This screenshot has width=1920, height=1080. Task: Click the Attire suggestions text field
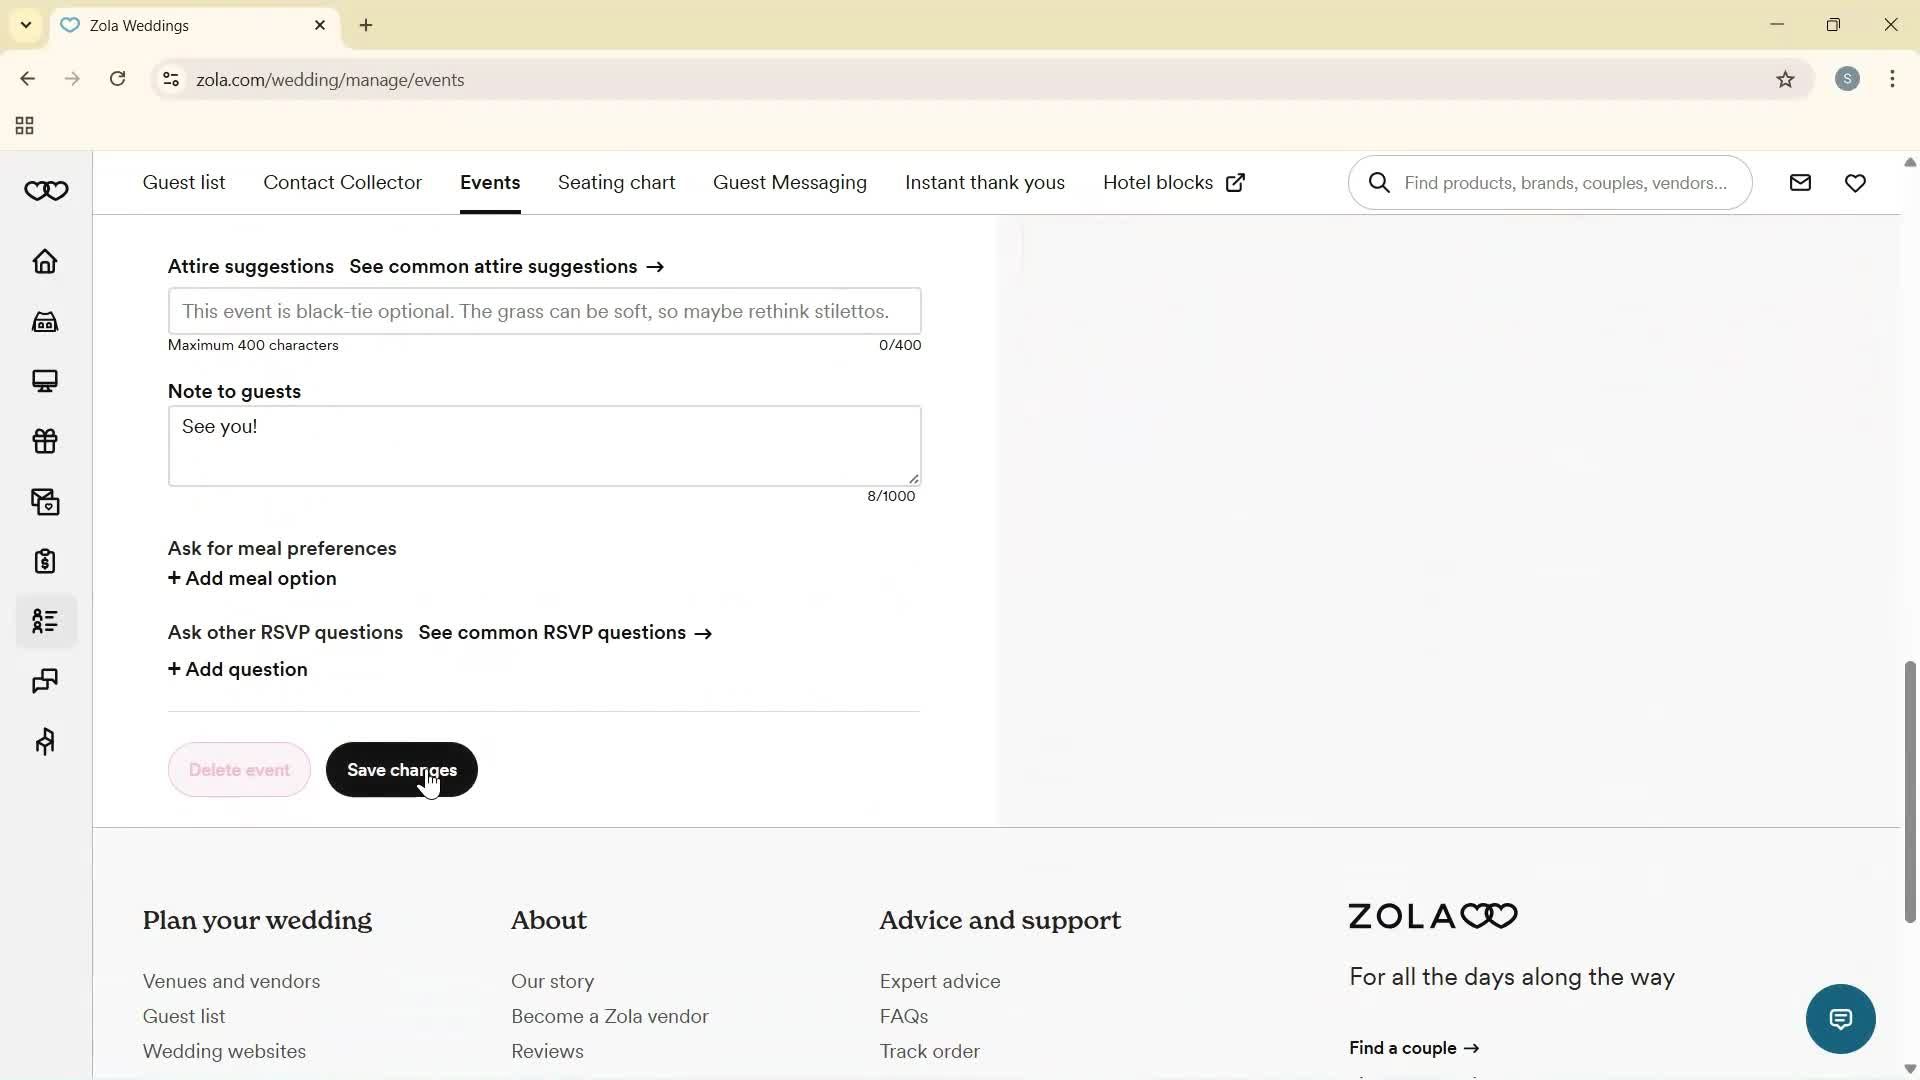(545, 311)
